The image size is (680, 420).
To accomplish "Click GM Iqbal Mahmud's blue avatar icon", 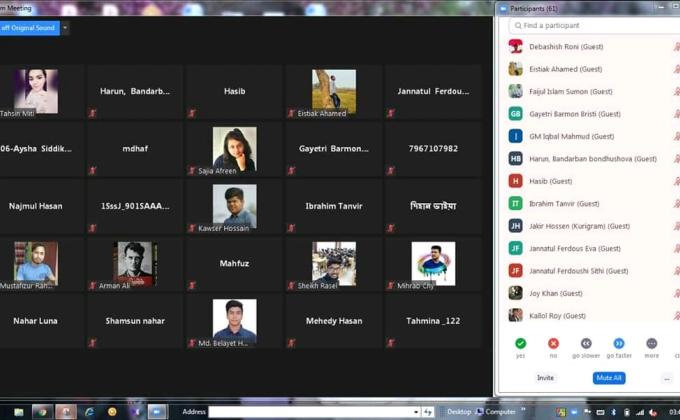I will click(x=515, y=136).
